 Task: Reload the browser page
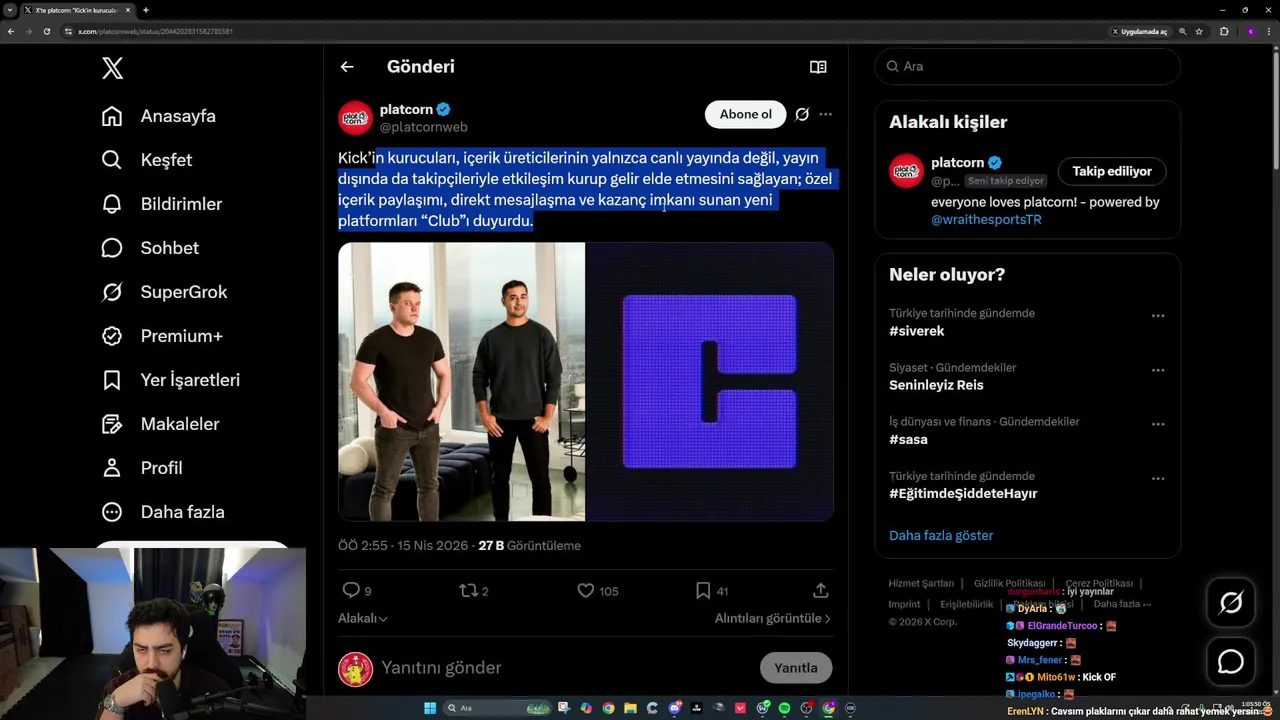tap(46, 31)
